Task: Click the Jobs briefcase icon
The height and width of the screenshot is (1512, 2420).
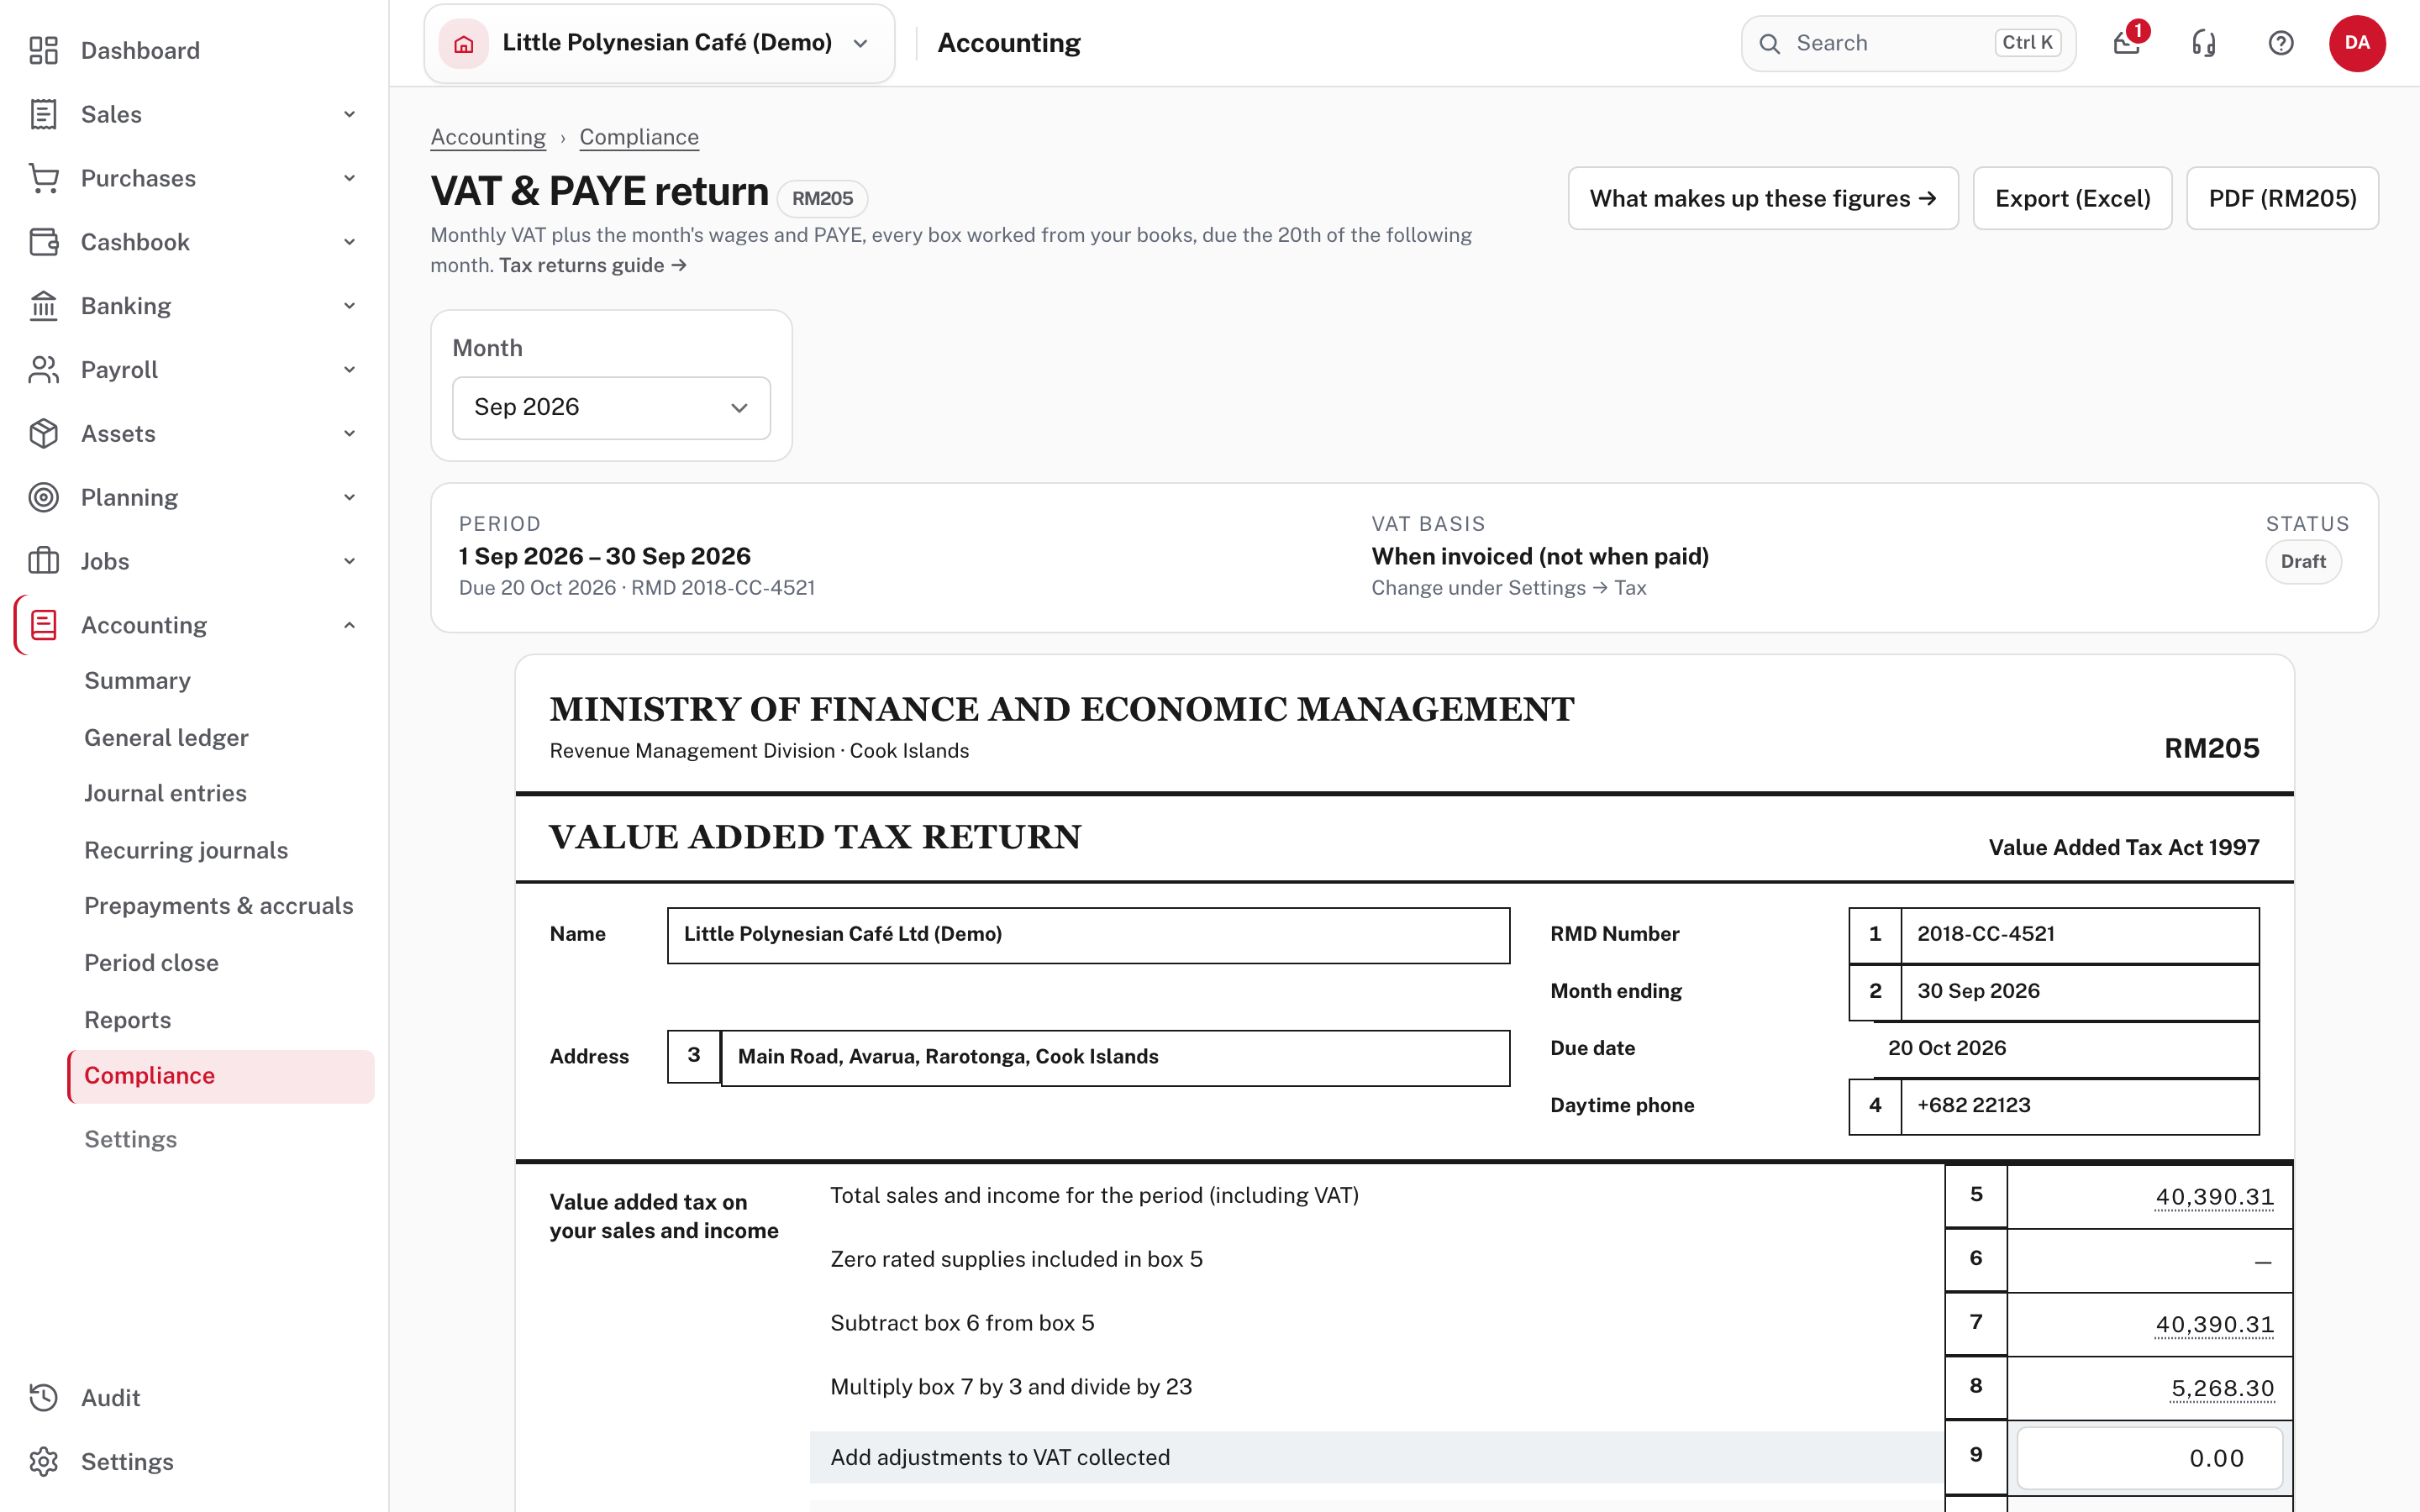Action: pyautogui.click(x=43, y=561)
